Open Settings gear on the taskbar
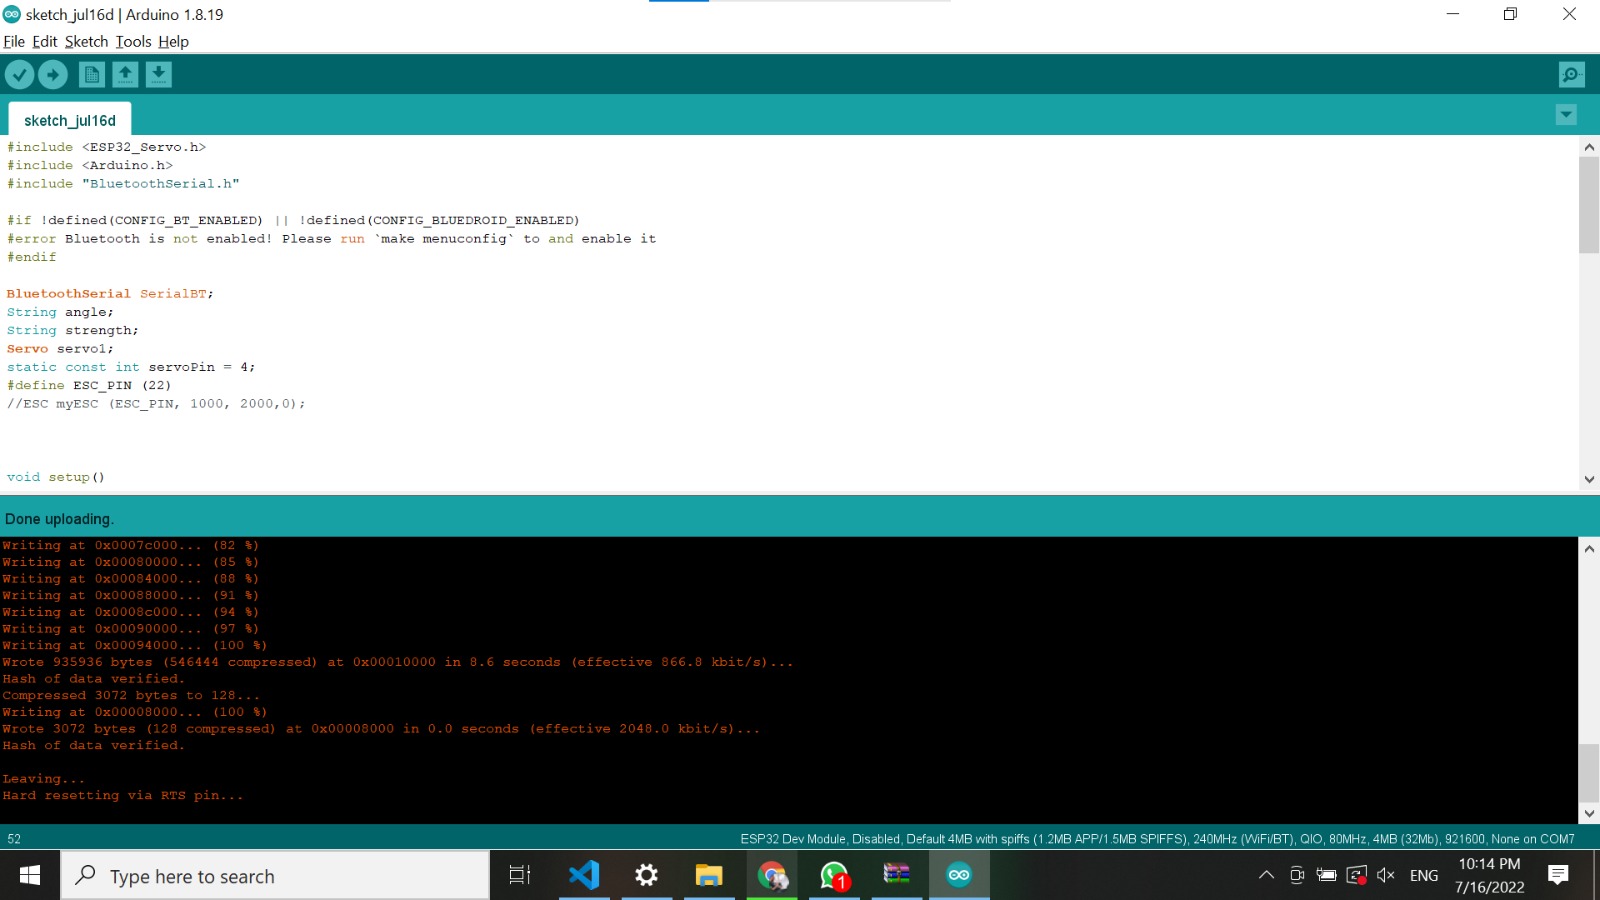The width and height of the screenshot is (1600, 900). [x=647, y=876]
